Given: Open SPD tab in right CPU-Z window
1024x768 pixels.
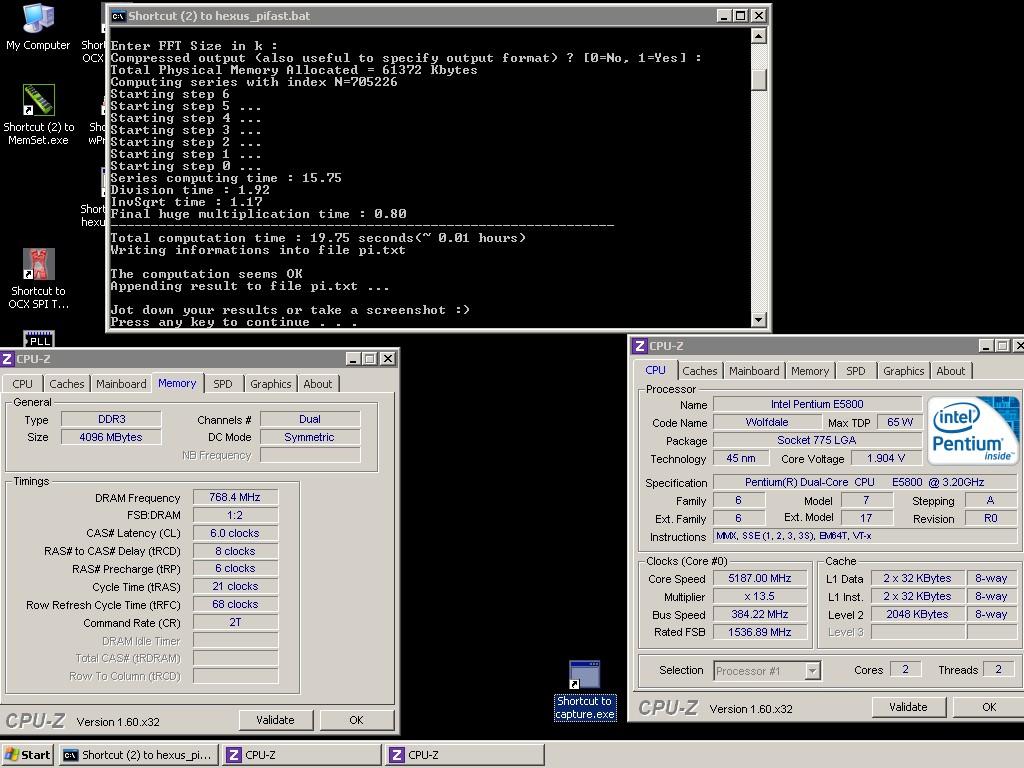Looking at the screenshot, I should 856,371.
